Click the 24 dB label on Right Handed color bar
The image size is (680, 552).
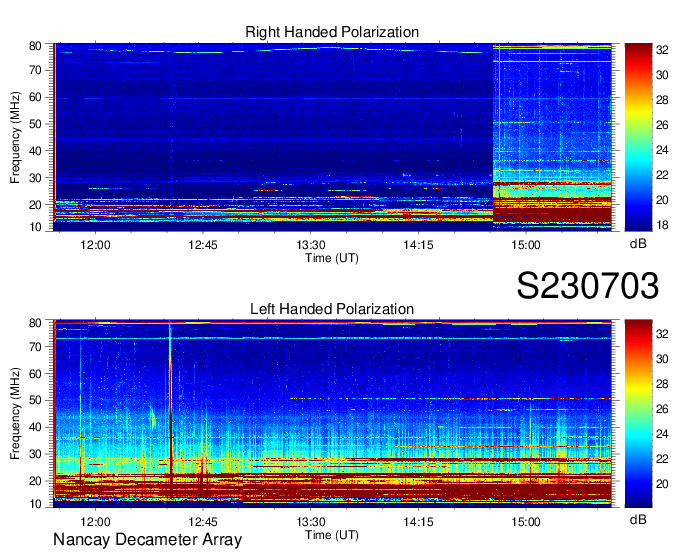click(x=662, y=150)
